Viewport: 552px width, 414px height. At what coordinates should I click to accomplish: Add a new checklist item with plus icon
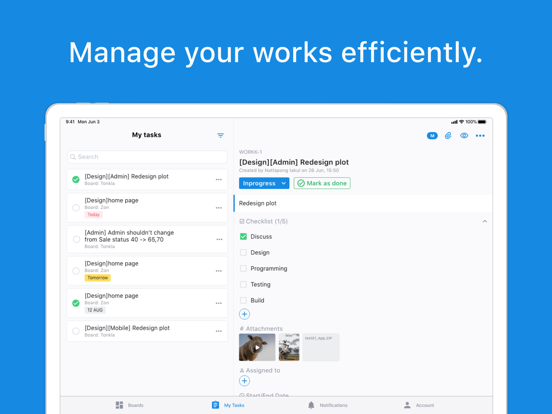pos(244,314)
